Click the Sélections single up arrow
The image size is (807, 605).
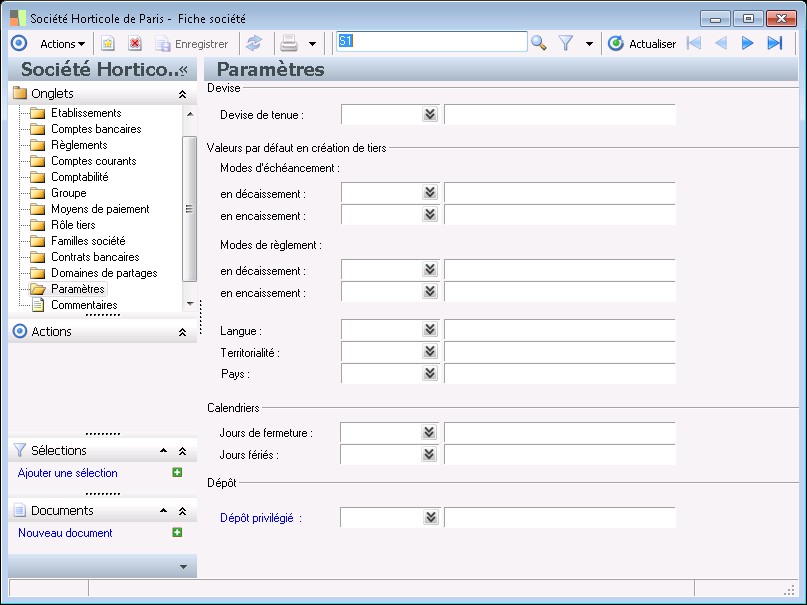[163, 451]
